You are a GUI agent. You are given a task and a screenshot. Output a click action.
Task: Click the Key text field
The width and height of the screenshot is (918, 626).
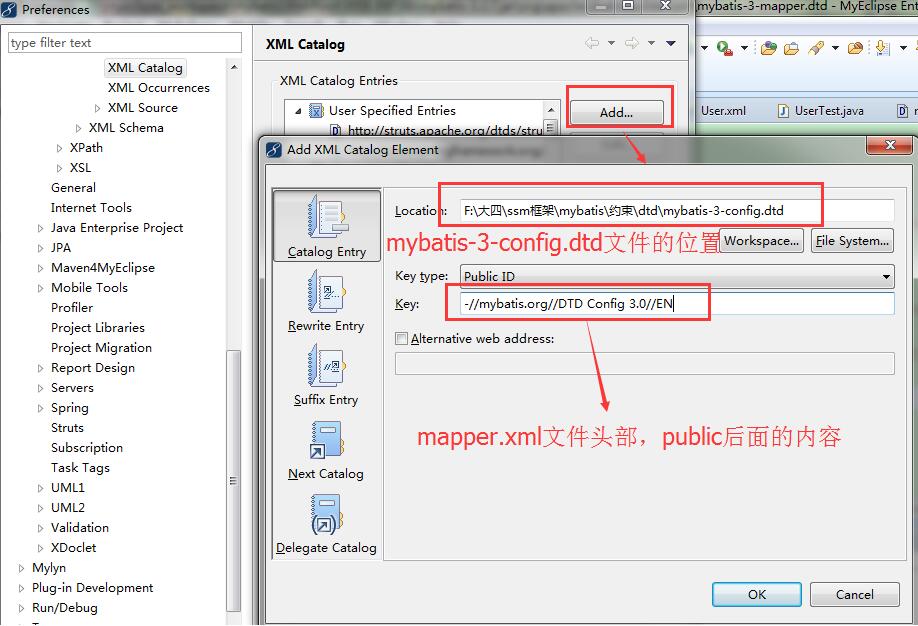(677, 303)
